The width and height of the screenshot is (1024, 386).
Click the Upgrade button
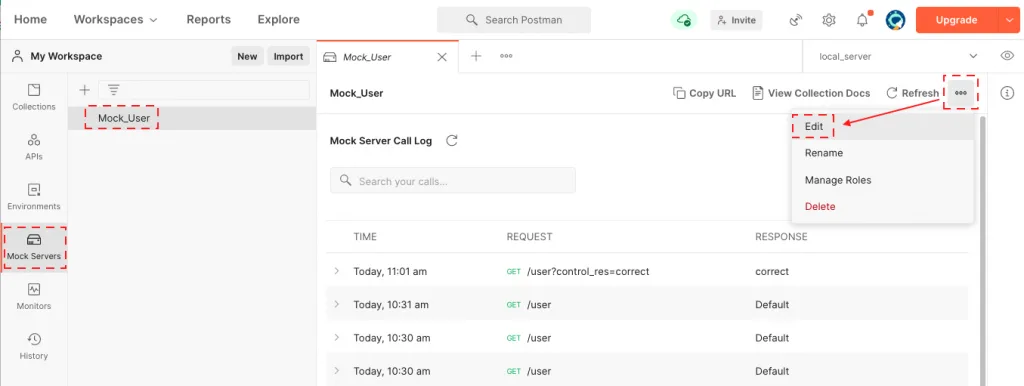pos(956,20)
